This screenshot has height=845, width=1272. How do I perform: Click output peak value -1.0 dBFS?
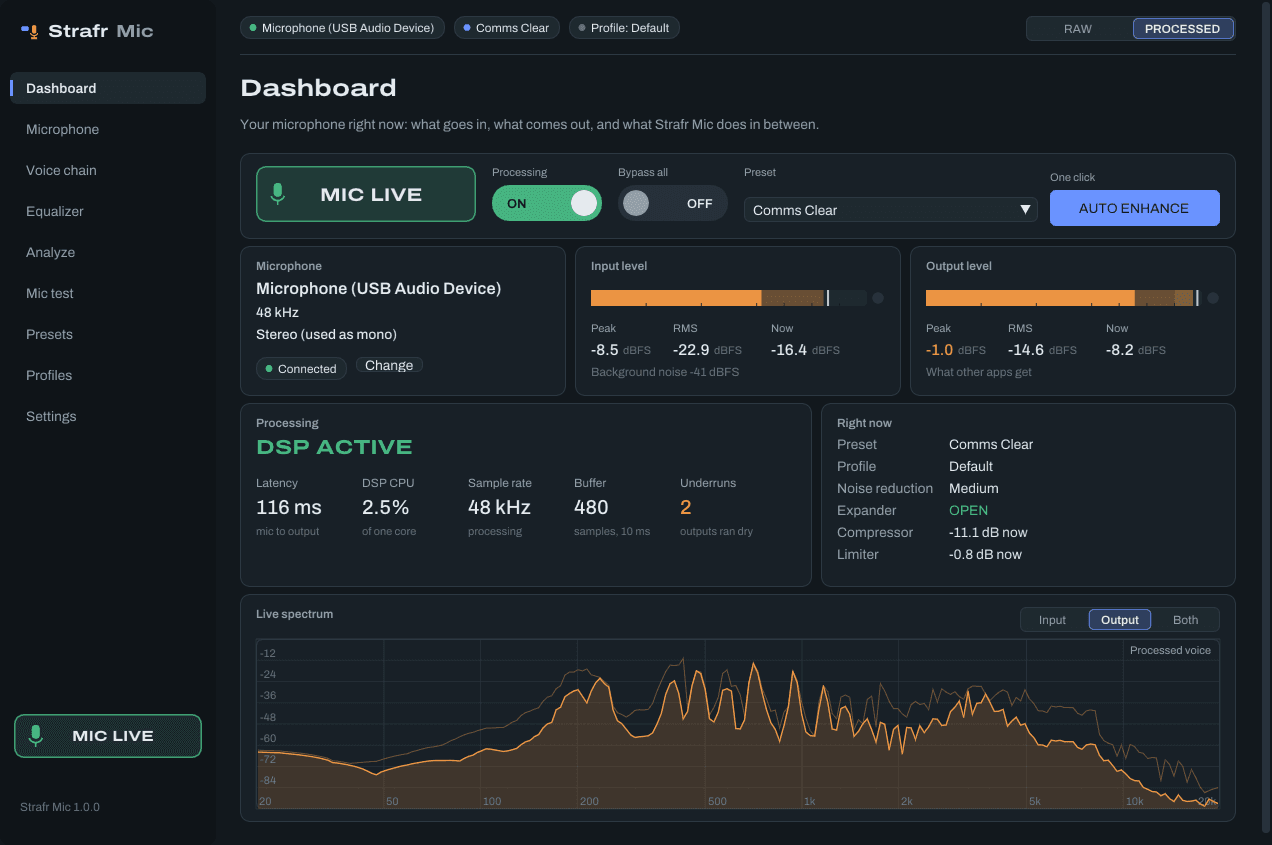click(x=956, y=350)
